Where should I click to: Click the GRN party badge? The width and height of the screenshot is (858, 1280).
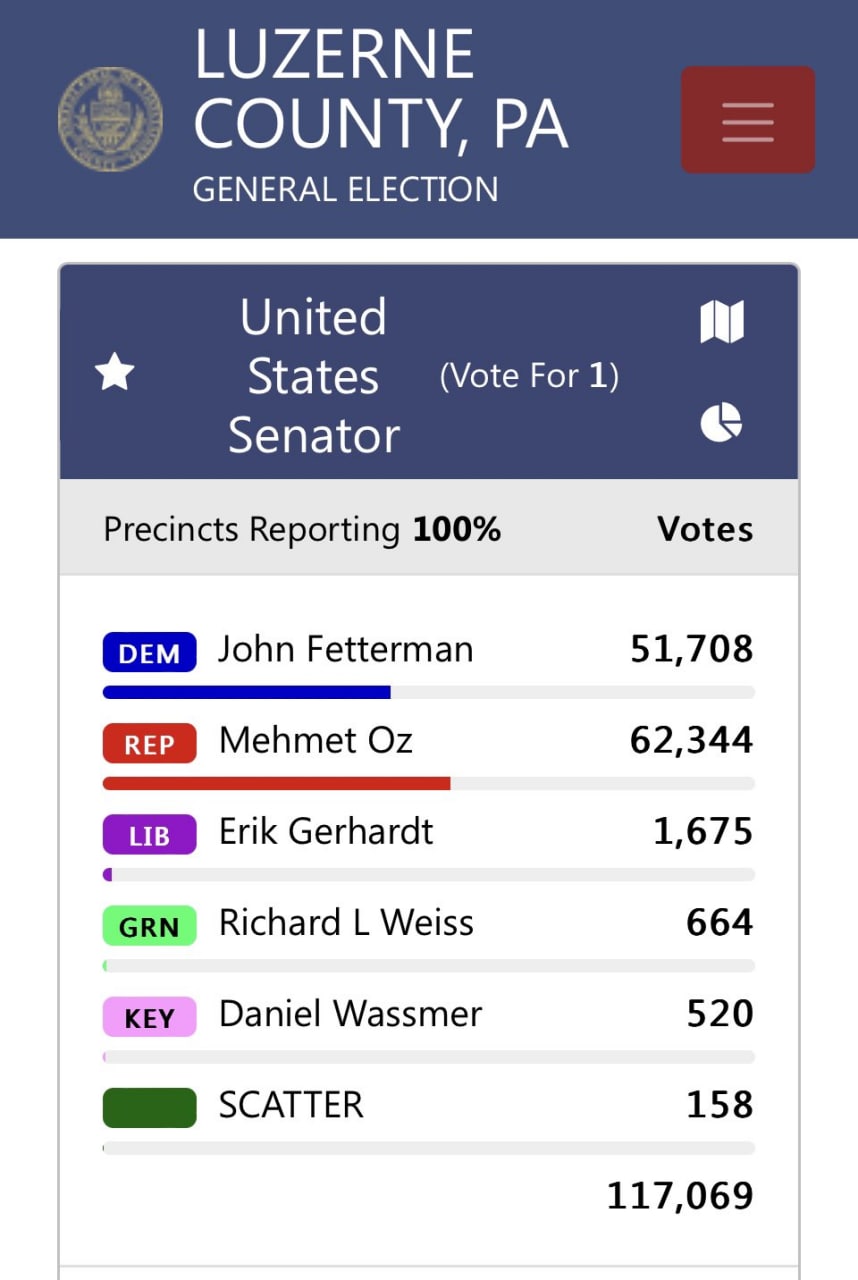[149, 925]
